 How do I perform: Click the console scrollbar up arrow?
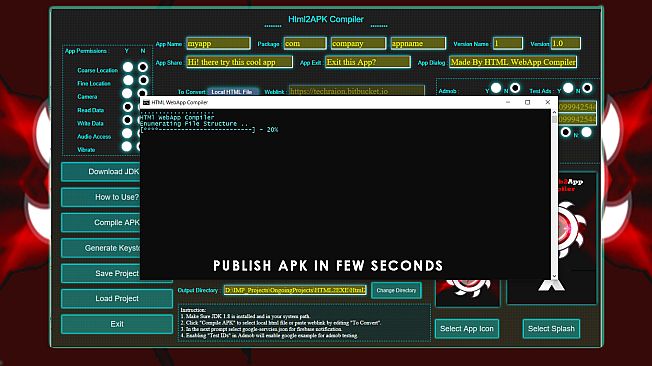point(554,112)
